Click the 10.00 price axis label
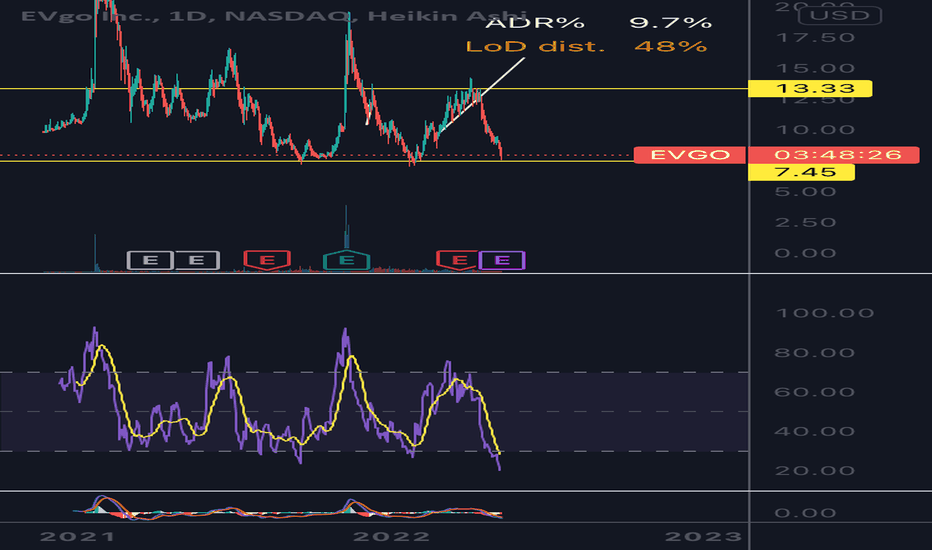932x550 pixels. [815, 130]
